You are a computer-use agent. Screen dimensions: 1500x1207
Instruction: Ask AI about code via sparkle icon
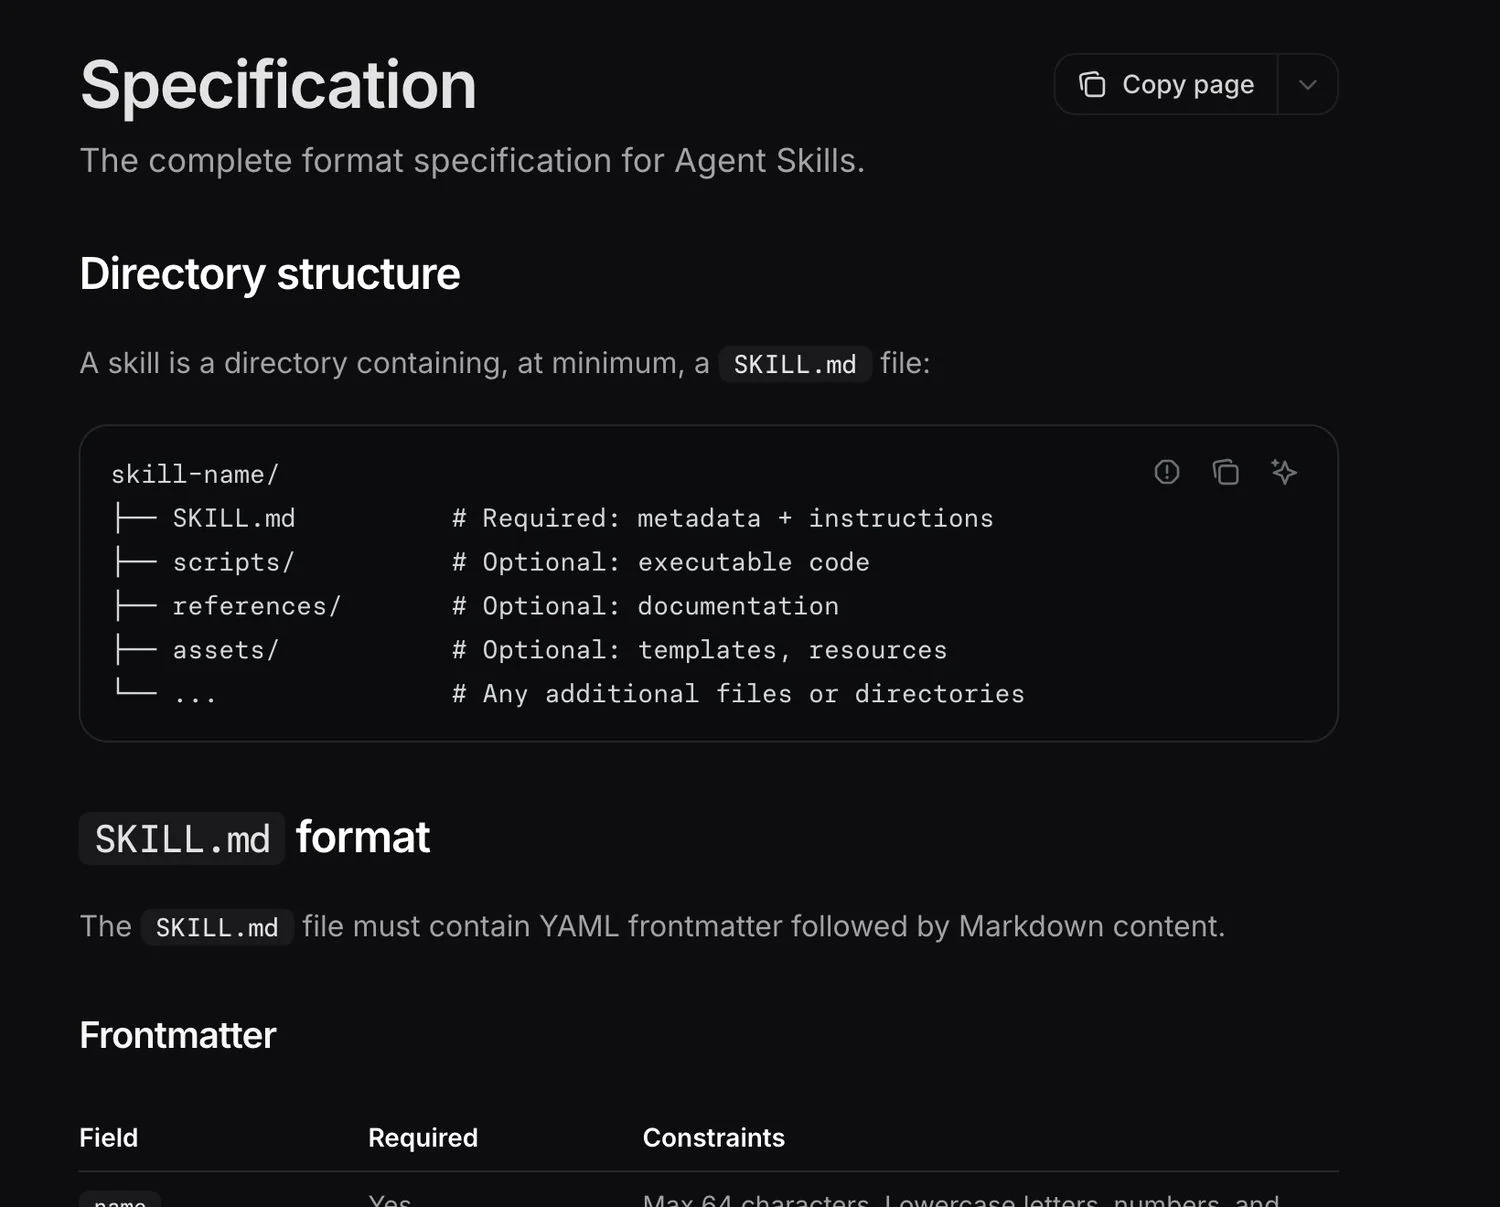pyautogui.click(x=1284, y=472)
